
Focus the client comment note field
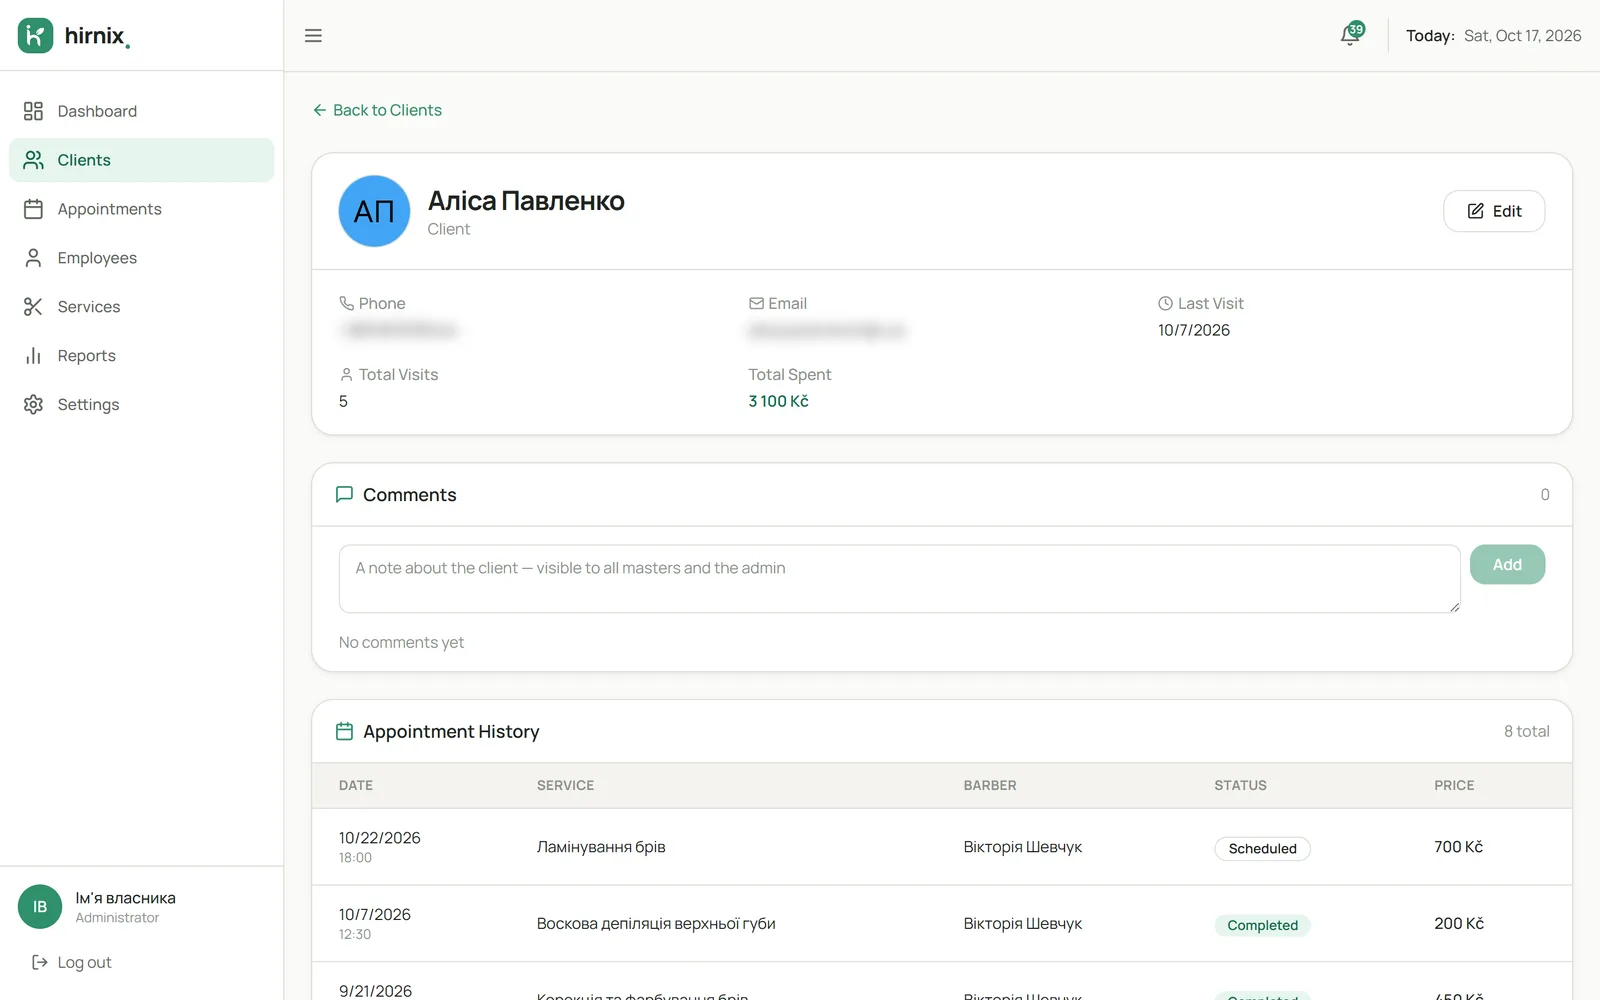900,579
